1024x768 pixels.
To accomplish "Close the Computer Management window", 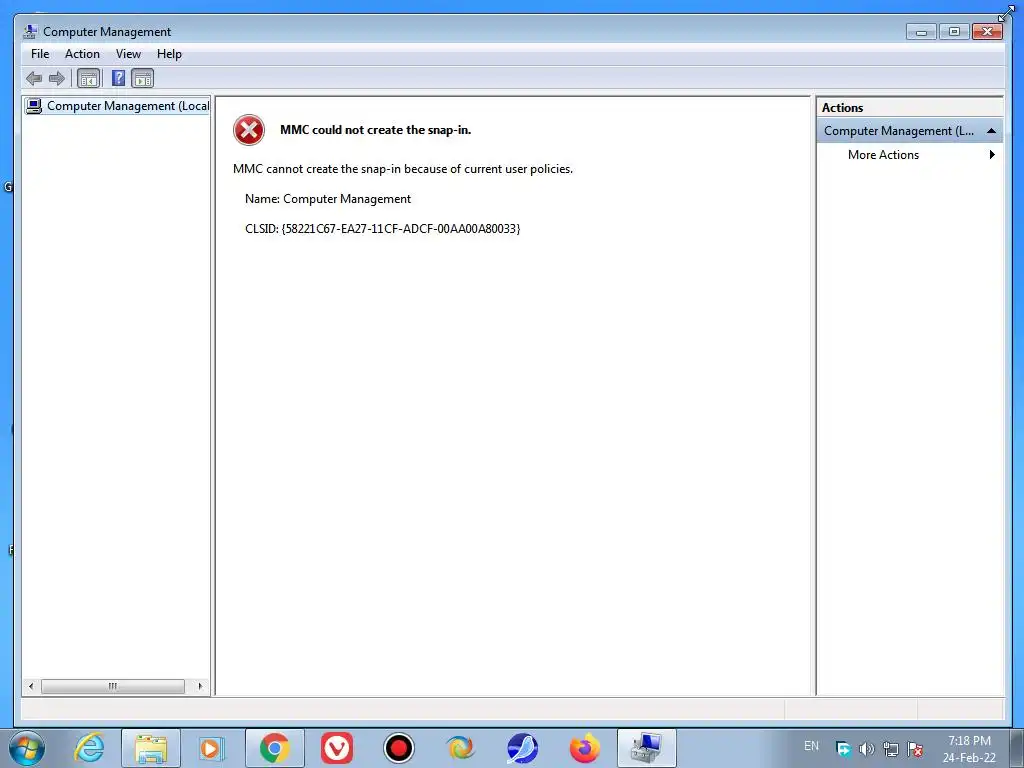I will click(x=987, y=31).
